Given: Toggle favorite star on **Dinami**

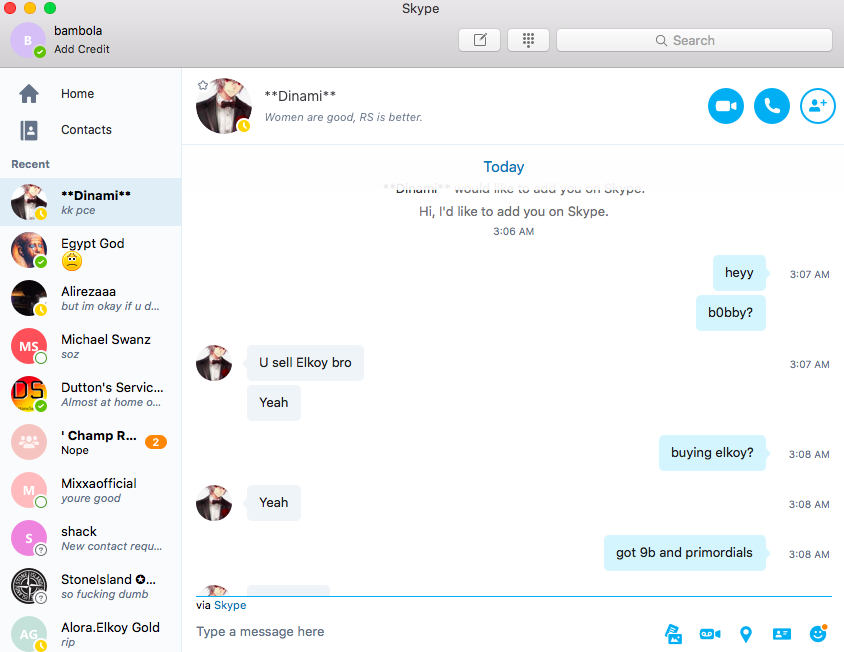Looking at the screenshot, I should [202, 85].
